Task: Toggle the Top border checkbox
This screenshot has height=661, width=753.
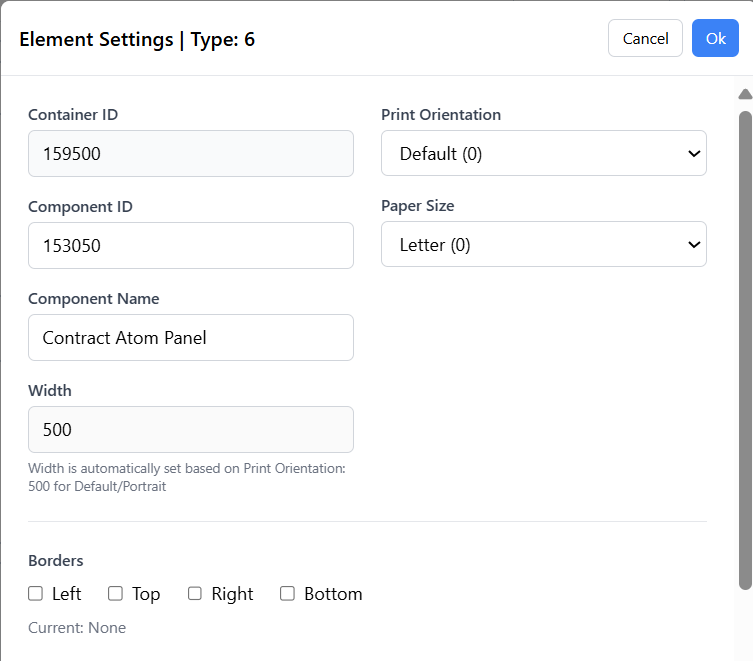Action: point(116,594)
